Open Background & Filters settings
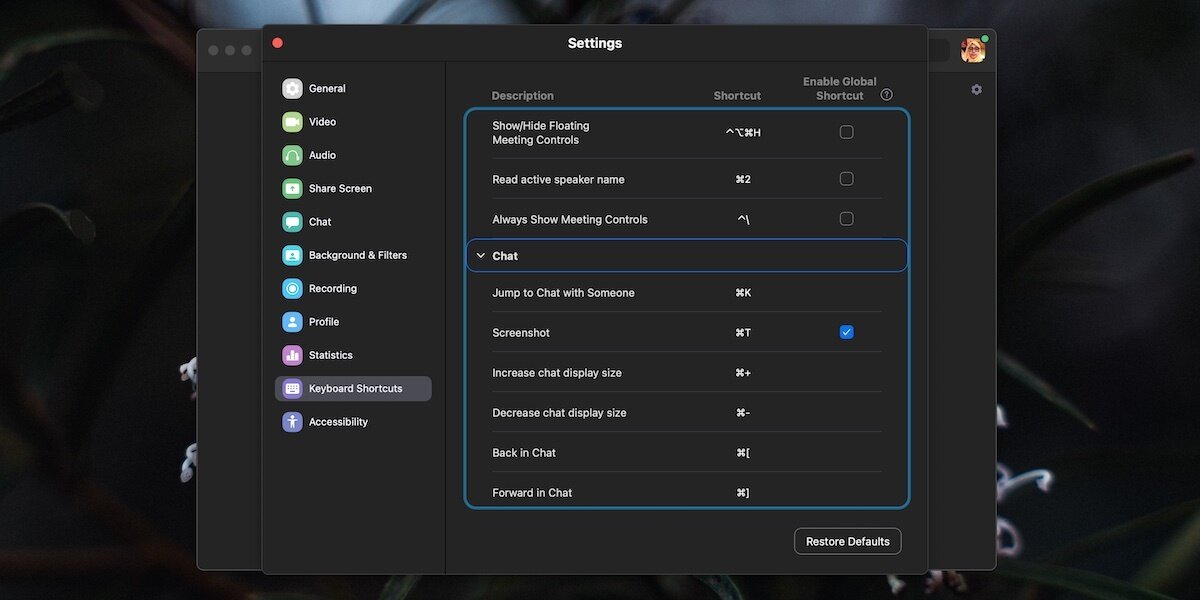Viewport: 1200px width, 600px height. pyautogui.click(x=291, y=254)
